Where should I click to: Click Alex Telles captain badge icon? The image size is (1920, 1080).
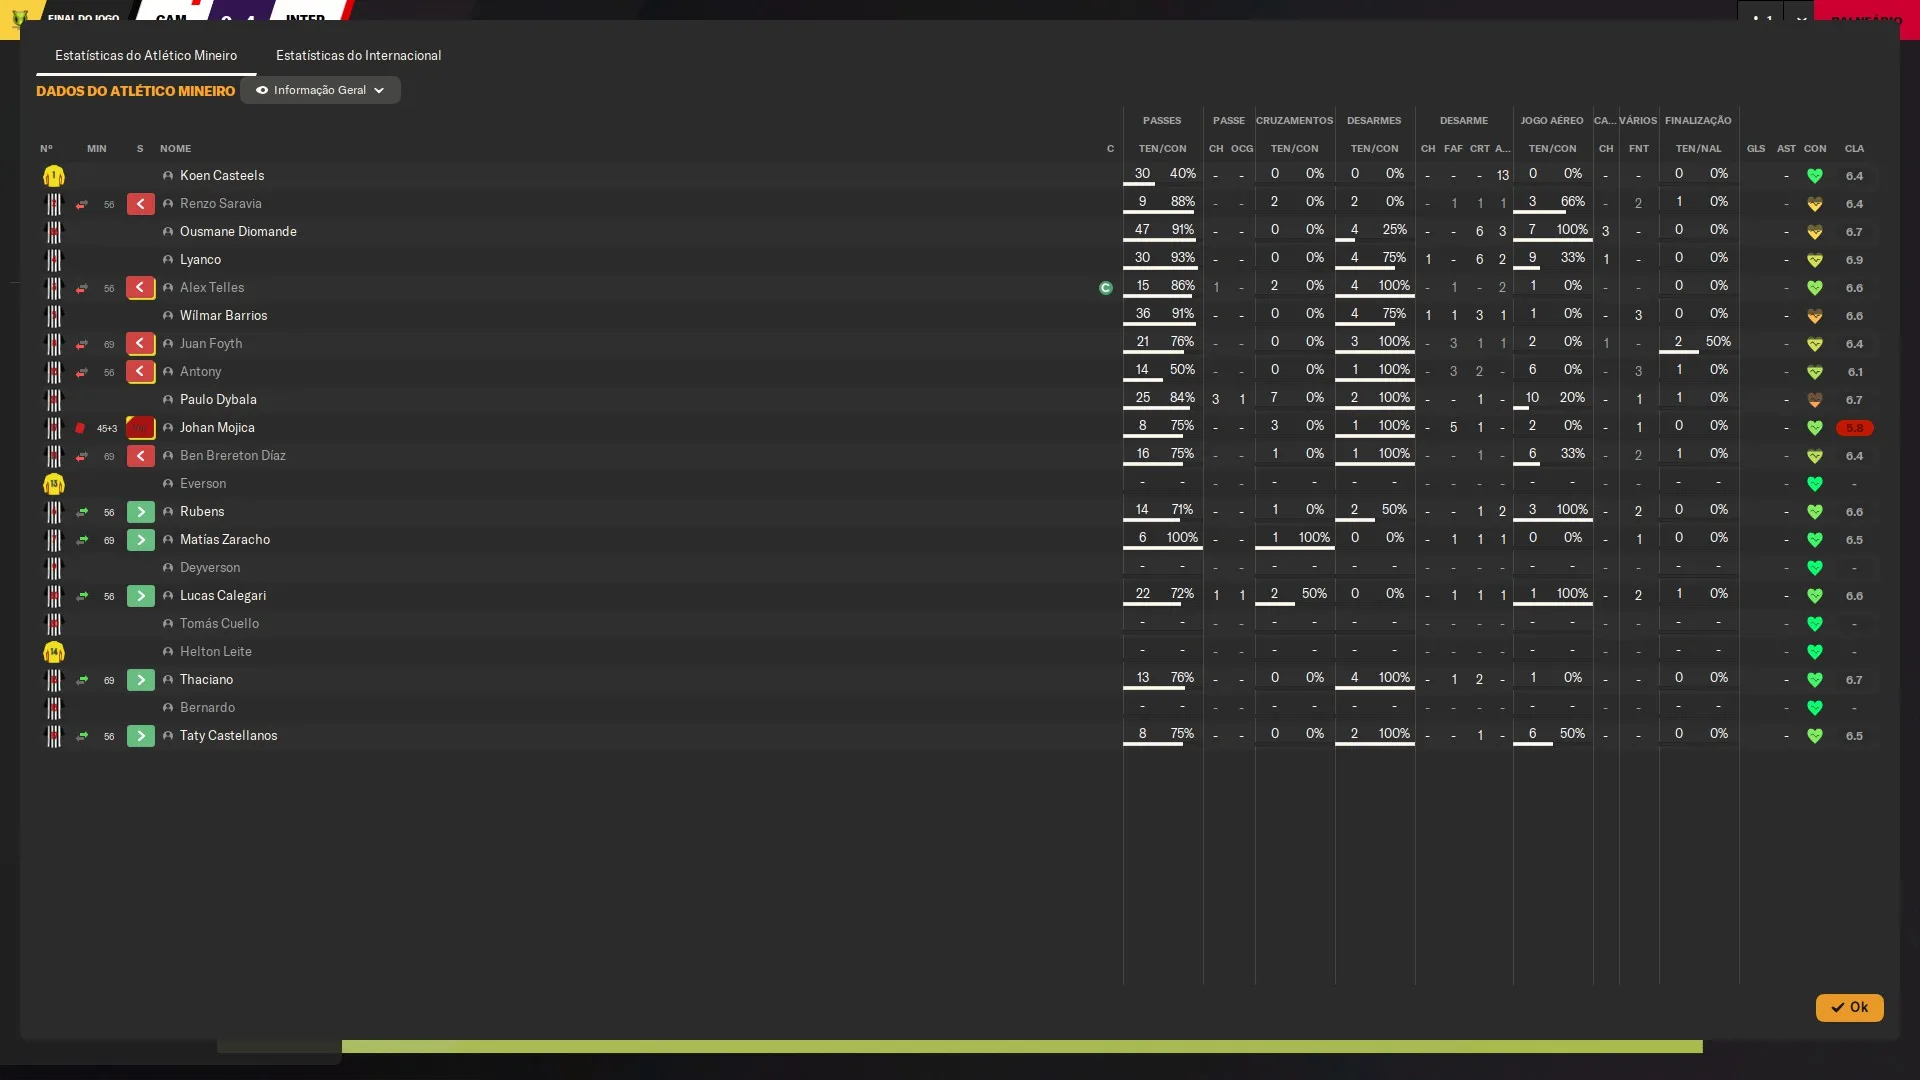click(x=1105, y=288)
